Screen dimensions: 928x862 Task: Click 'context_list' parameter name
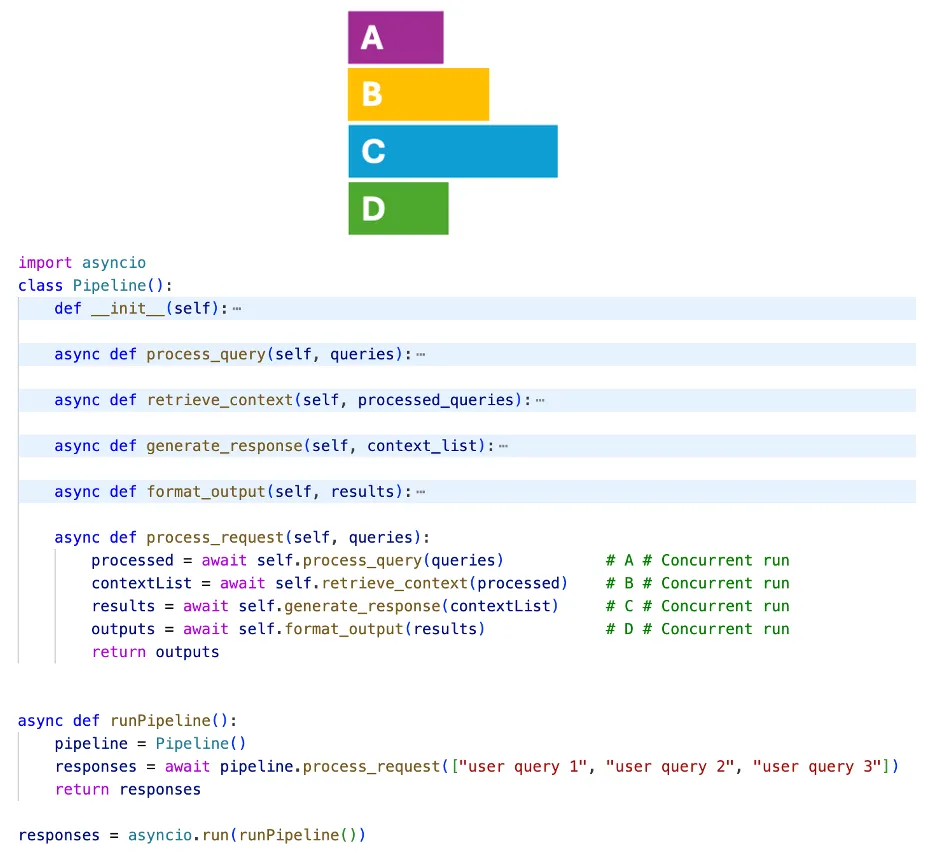(x=422, y=446)
